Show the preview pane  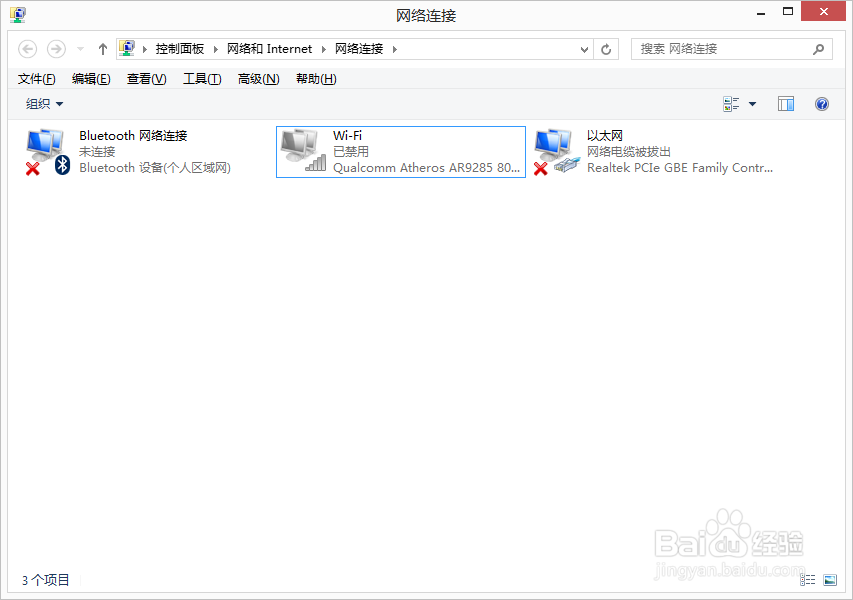(x=785, y=103)
